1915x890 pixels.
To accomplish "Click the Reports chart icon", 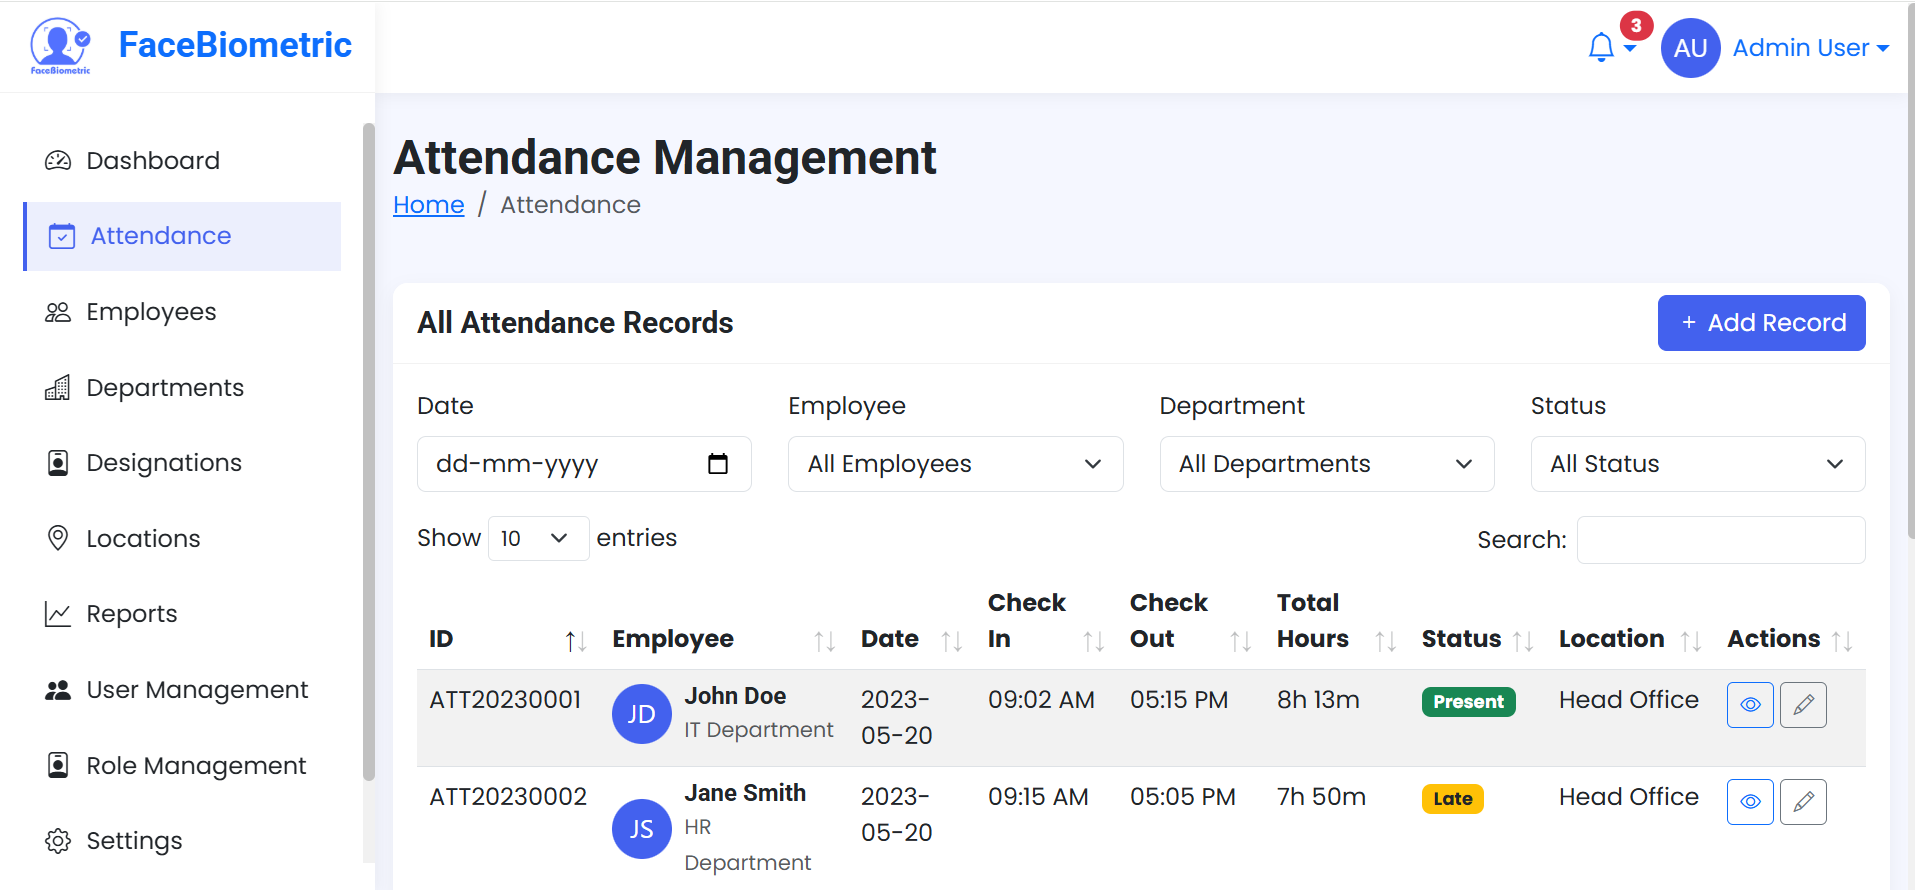I will point(58,614).
